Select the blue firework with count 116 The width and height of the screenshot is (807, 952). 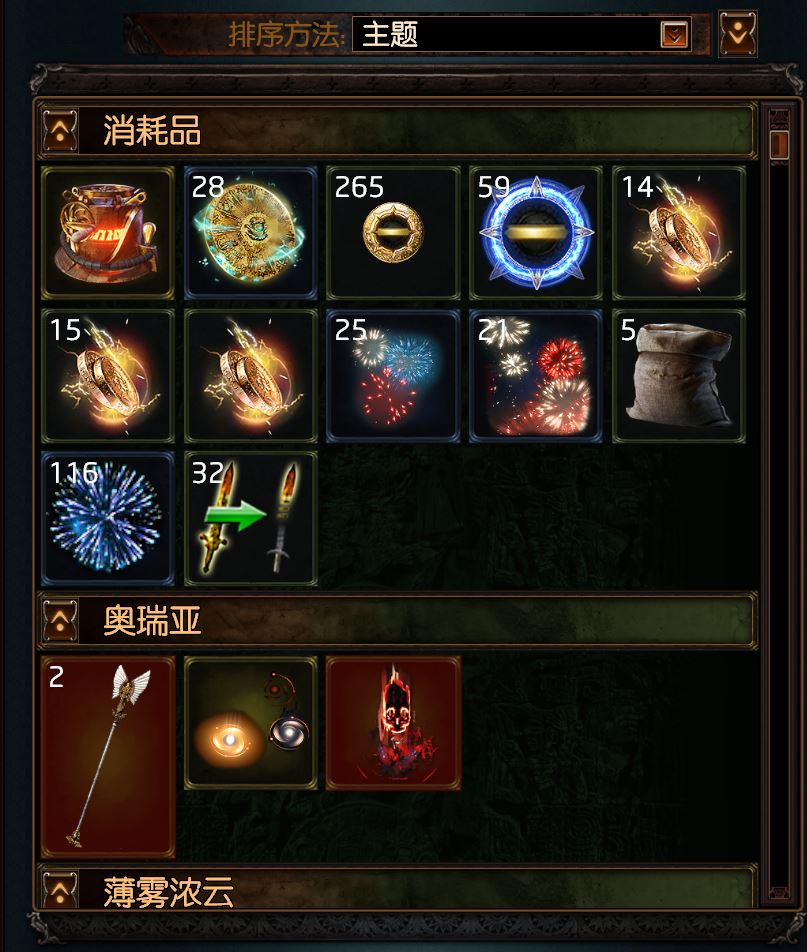coord(107,518)
